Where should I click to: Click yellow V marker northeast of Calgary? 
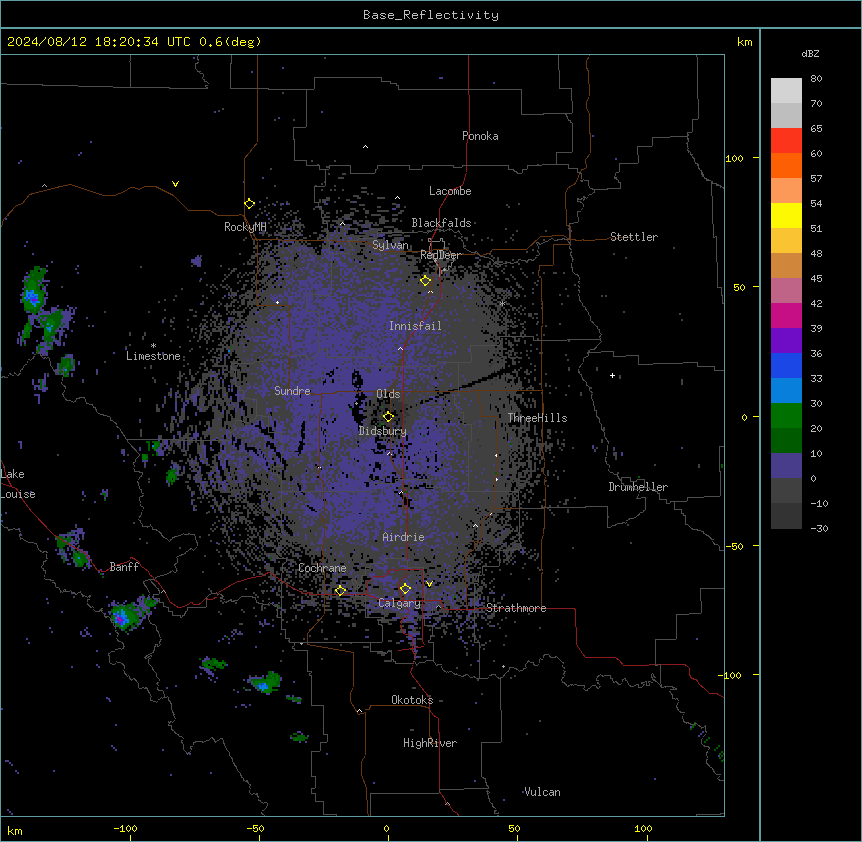click(429, 584)
